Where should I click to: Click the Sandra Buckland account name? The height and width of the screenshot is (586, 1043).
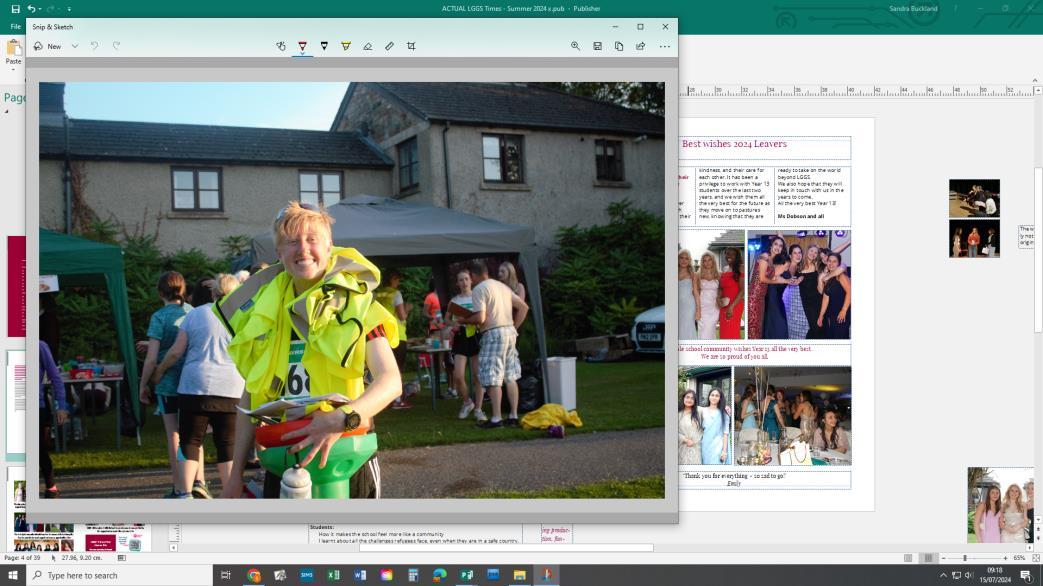pyautogui.click(x=913, y=9)
